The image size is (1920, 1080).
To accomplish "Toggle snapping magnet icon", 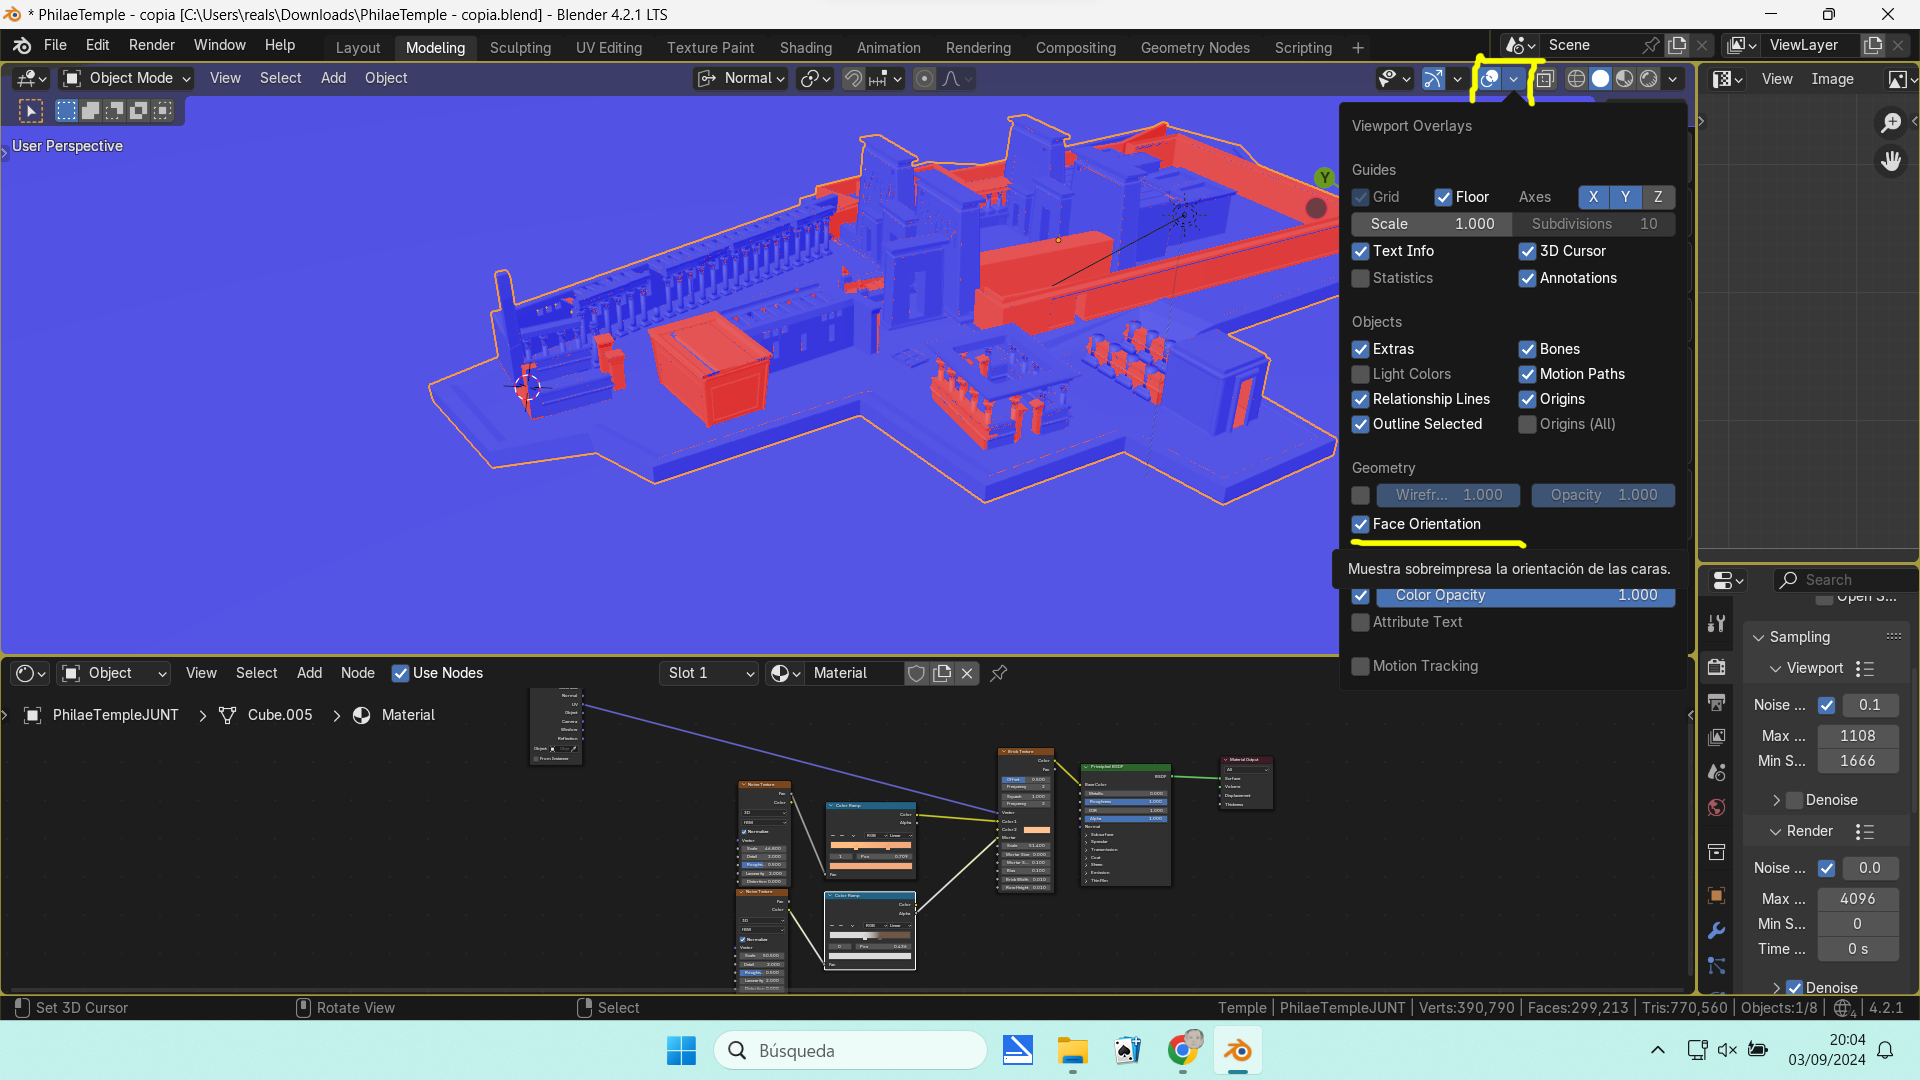I will point(853,79).
